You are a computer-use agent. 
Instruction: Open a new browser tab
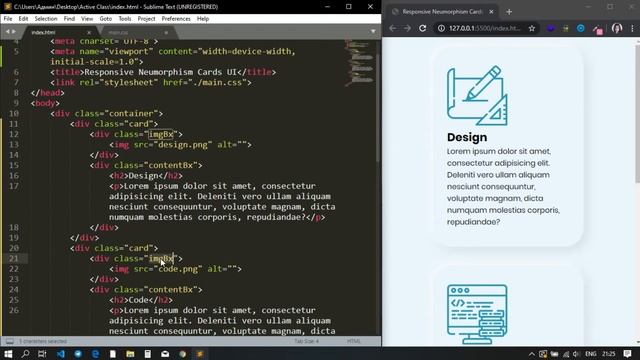[509, 12]
